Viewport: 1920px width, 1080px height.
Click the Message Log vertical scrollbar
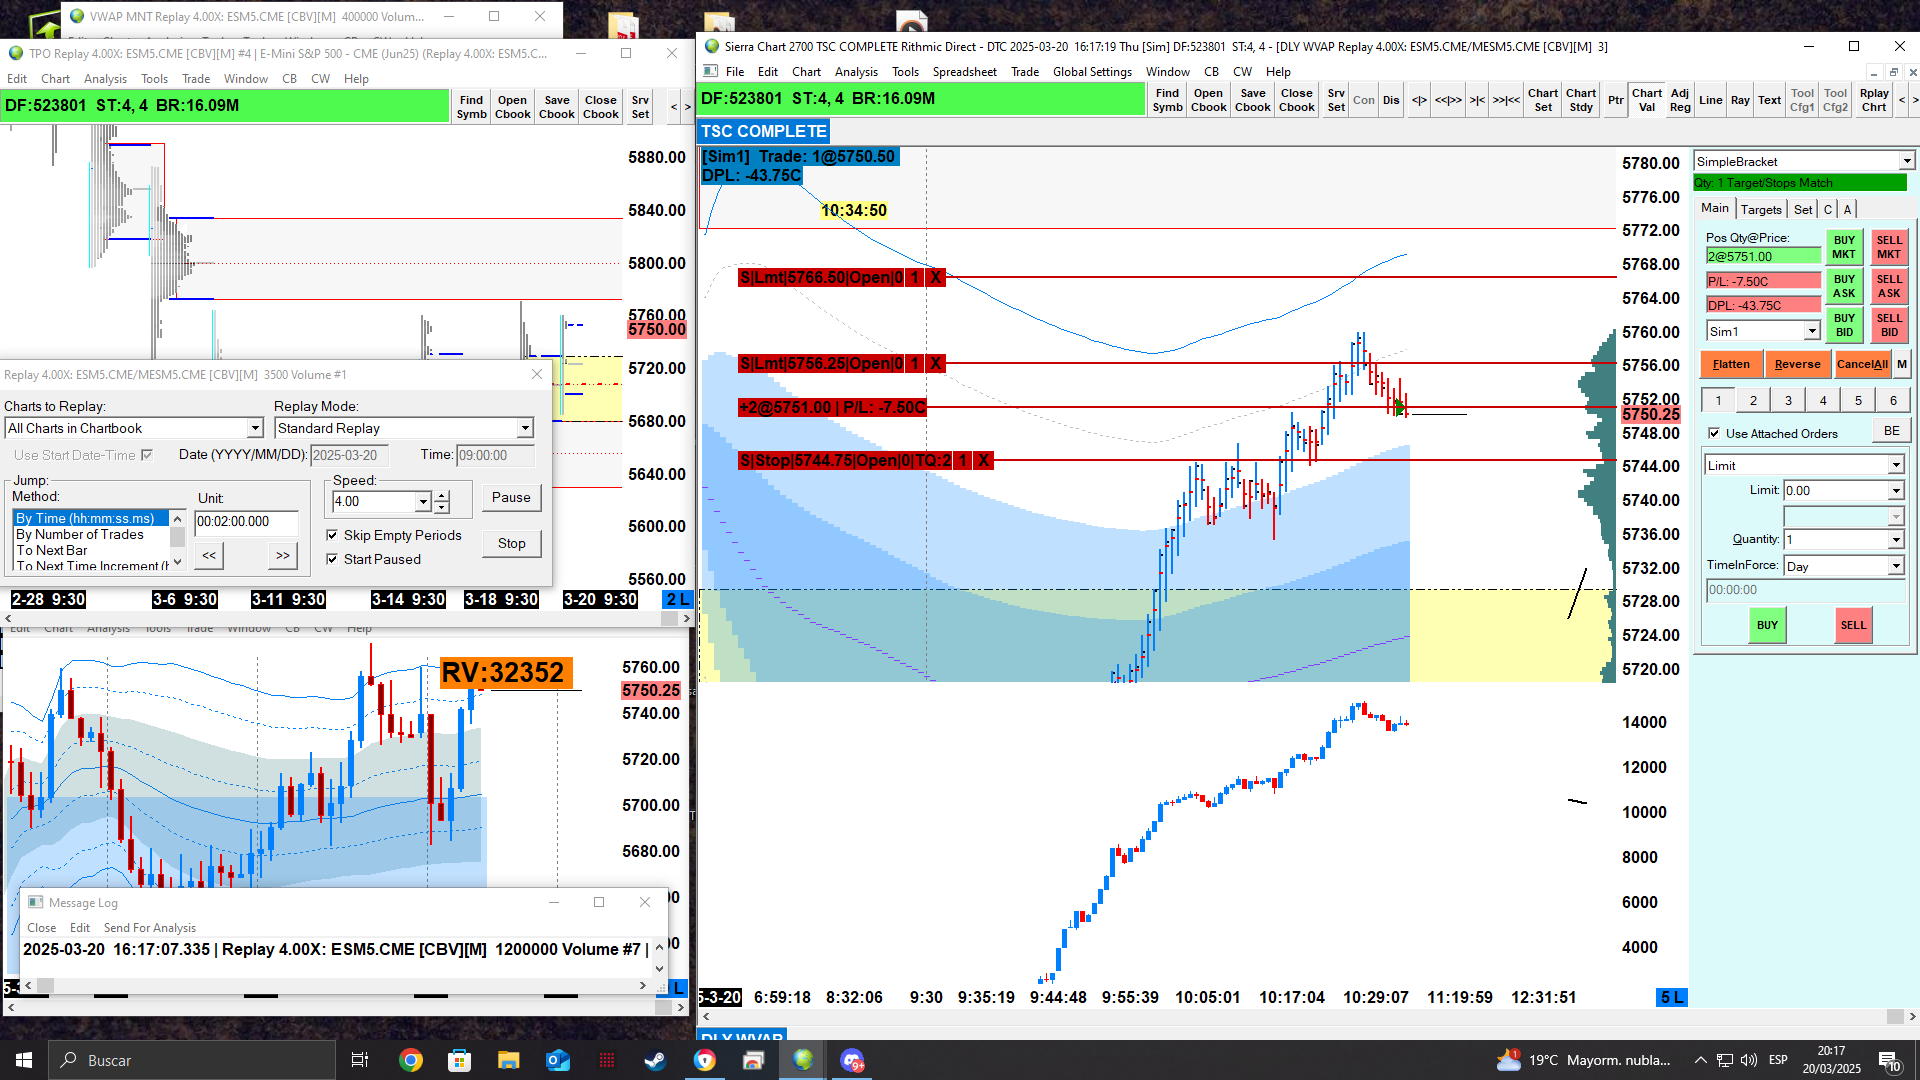tap(659, 956)
